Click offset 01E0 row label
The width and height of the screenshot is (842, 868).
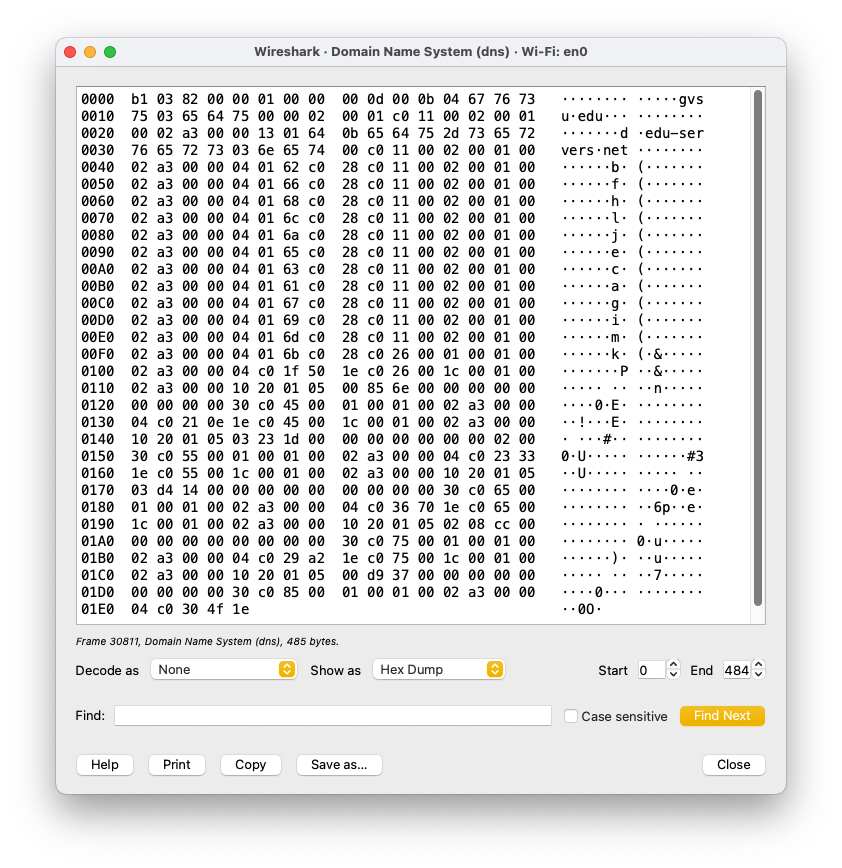pos(98,609)
